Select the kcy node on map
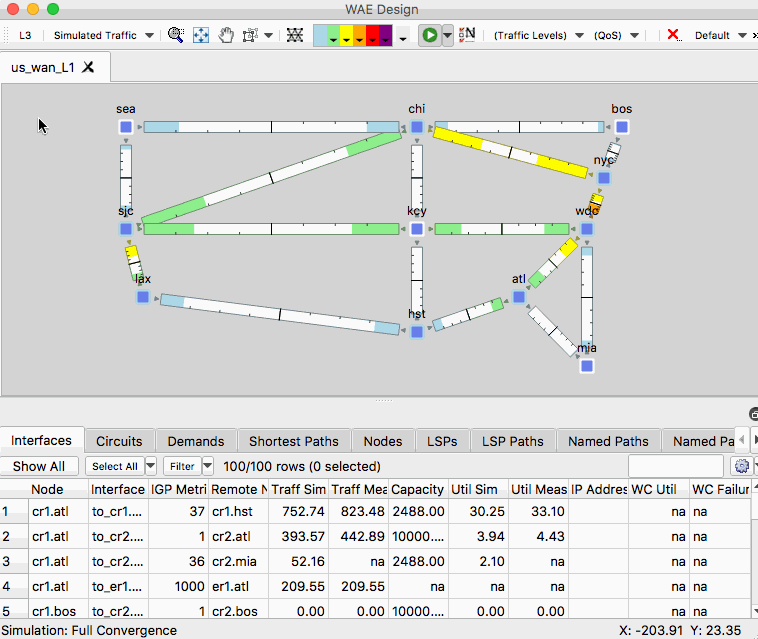 [417, 229]
